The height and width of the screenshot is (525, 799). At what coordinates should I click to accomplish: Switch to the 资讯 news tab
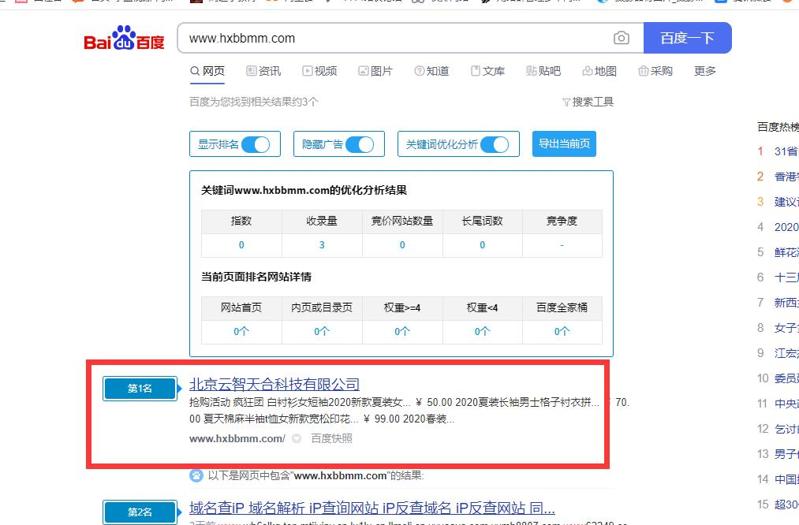point(263,71)
